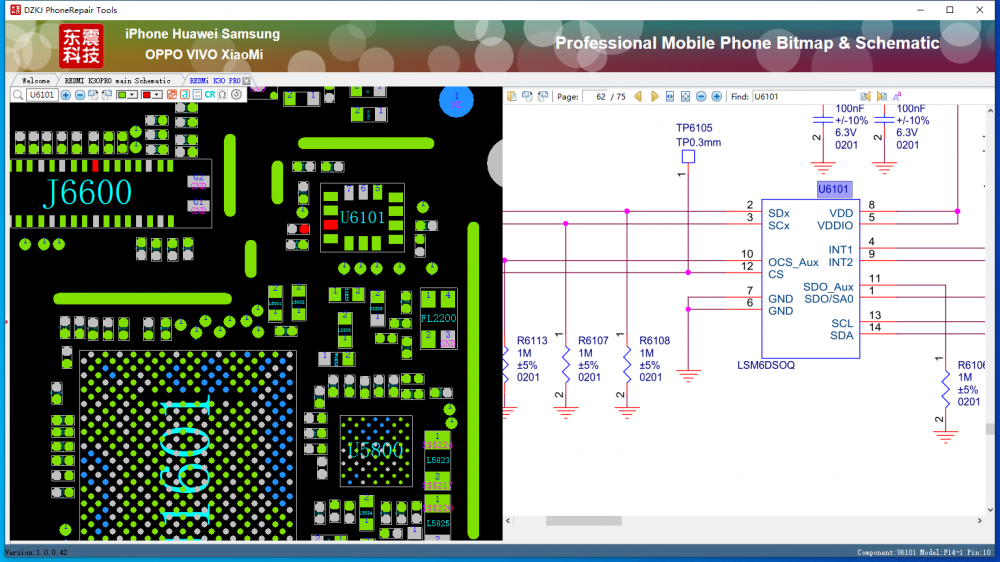Toggle the letter 'a' label icon
The image size is (1000, 562).
[x=184, y=95]
